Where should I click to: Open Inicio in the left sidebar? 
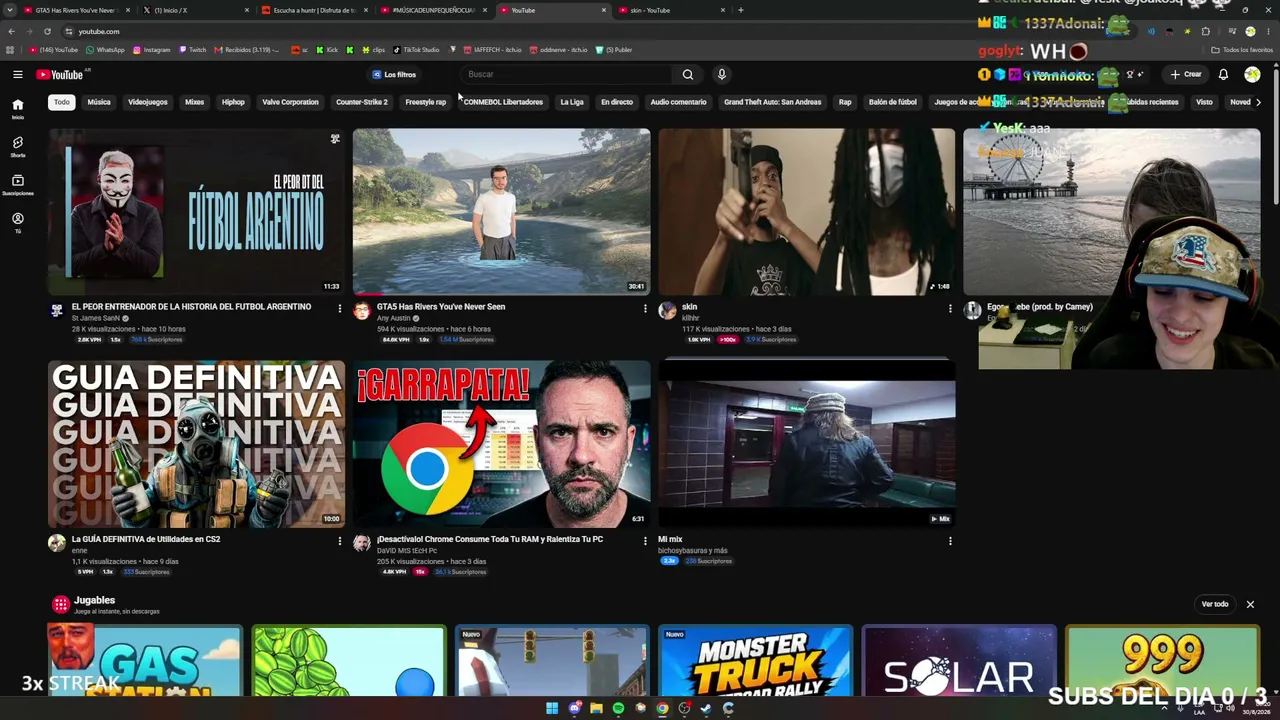(x=18, y=109)
